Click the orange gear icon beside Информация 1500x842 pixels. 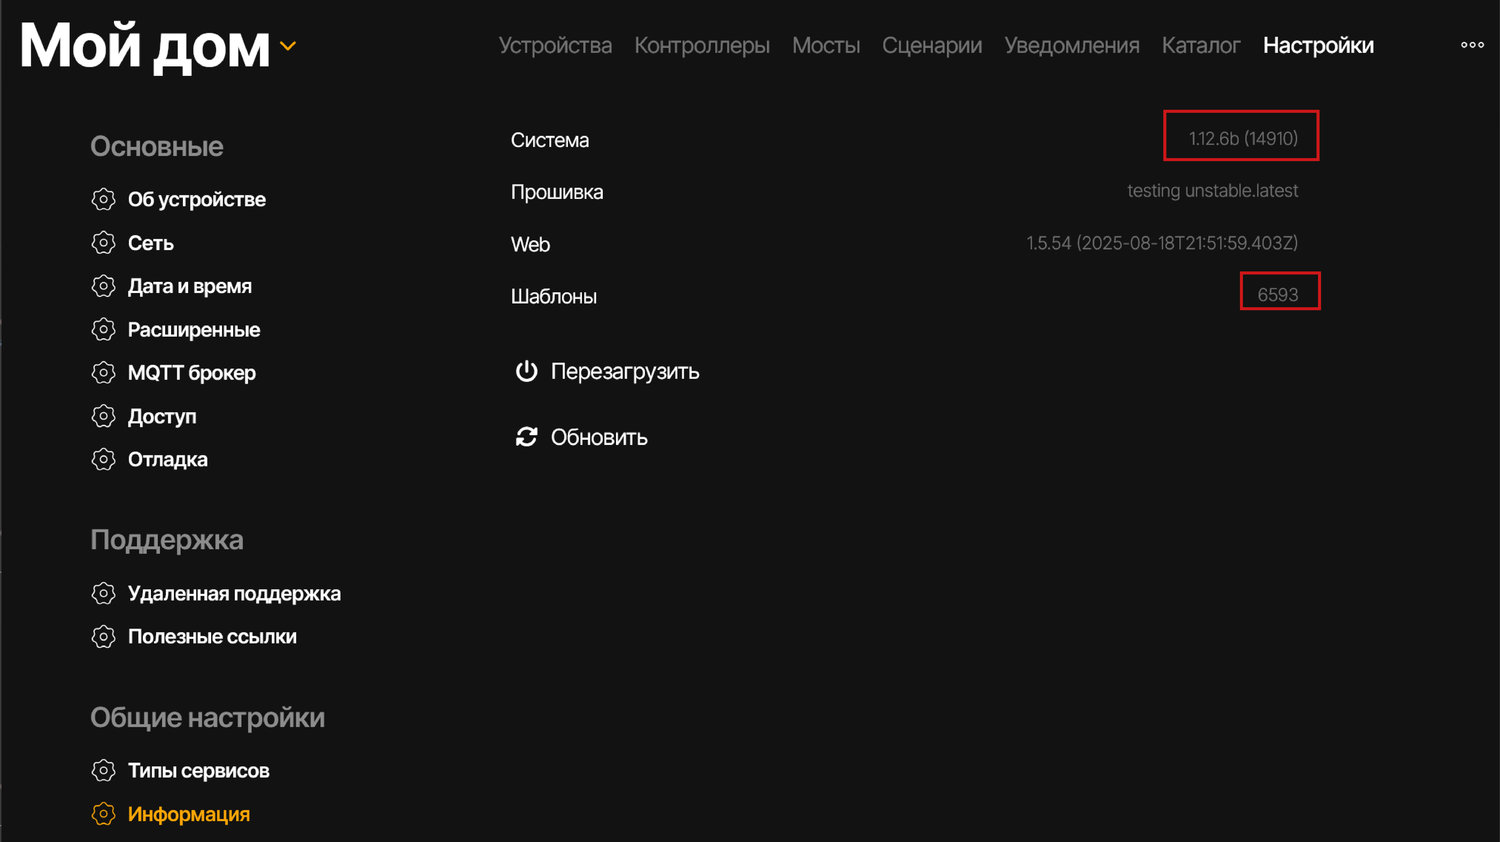(x=103, y=814)
